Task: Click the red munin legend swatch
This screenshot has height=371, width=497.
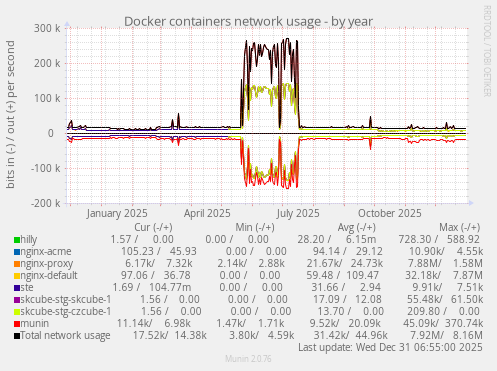Action: click(17, 324)
